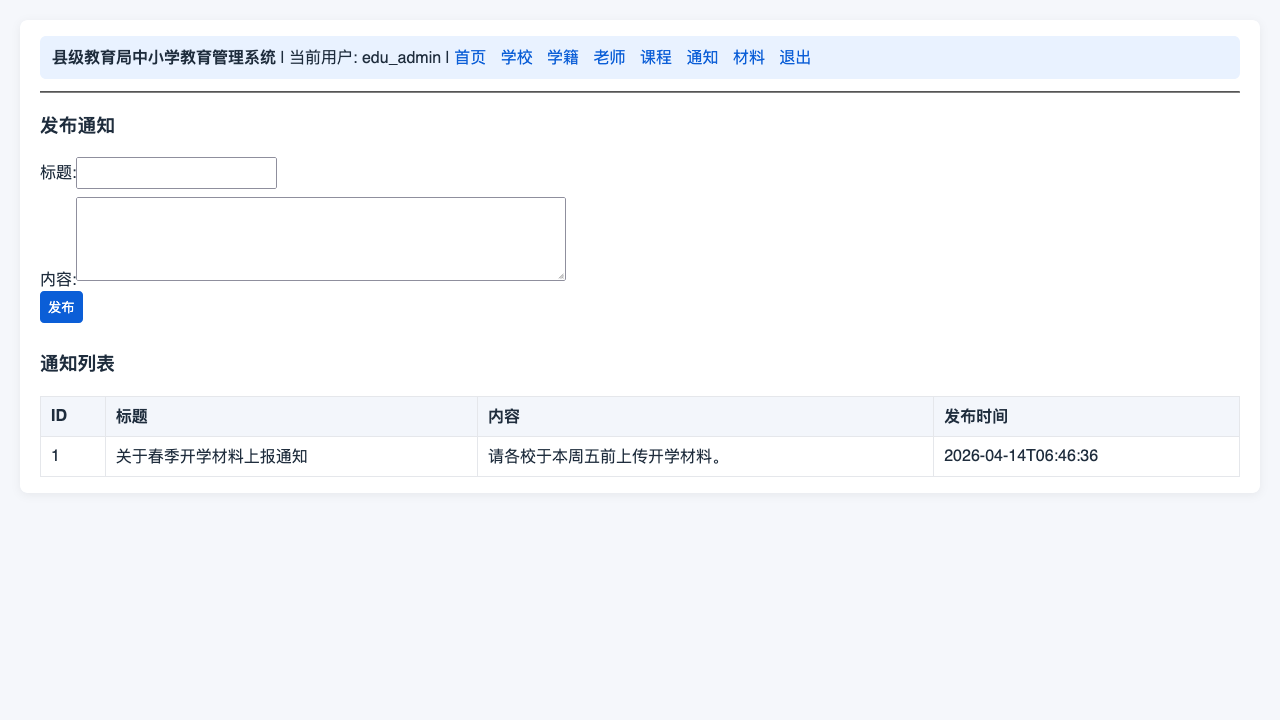Open the 课程 link
This screenshot has height=720, width=1280.
coord(656,58)
